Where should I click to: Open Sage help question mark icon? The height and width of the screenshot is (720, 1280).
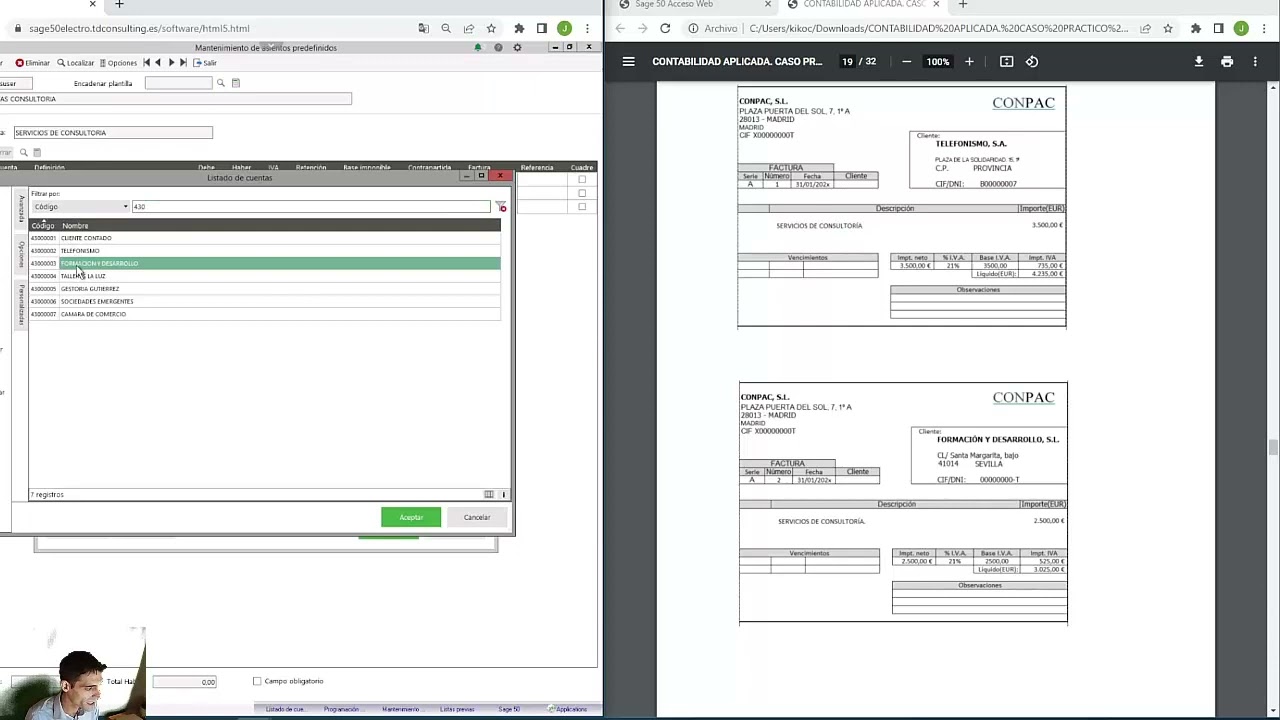pyautogui.click(x=498, y=48)
